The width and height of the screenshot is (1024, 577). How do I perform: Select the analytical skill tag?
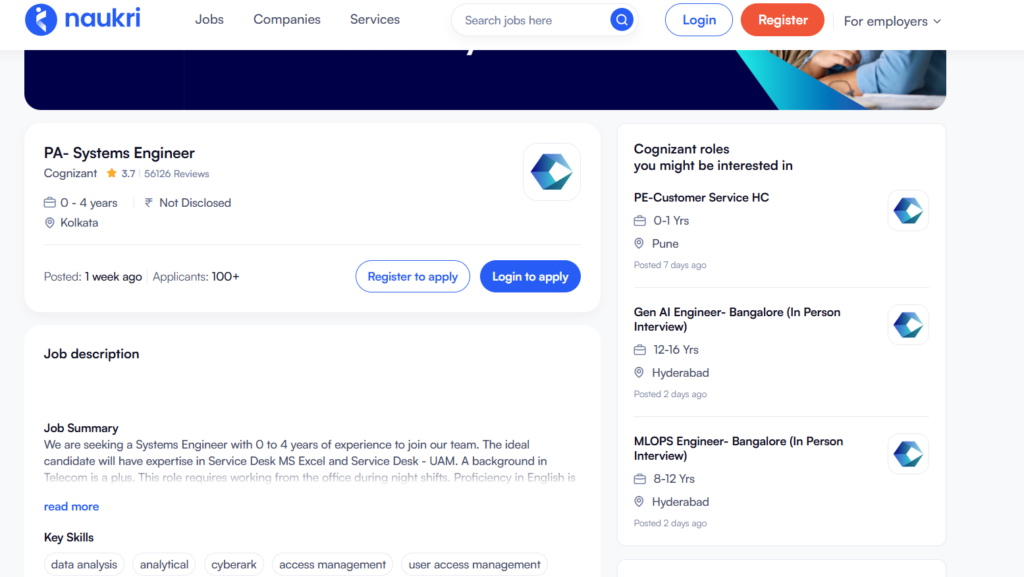pyautogui.click(x=164, y=564)
